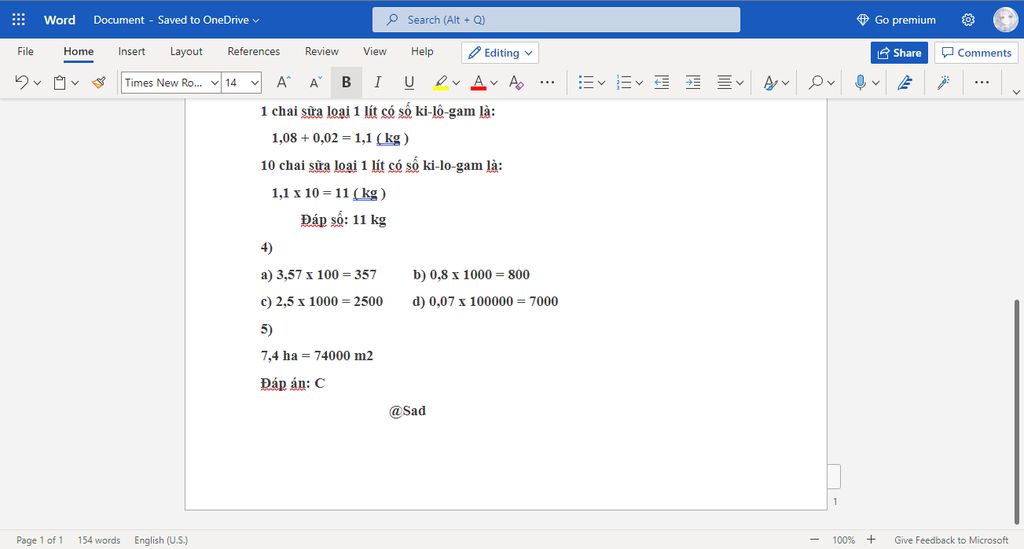Expand the highlight color dropdown arrow
This screenshot has height=549, width=1024.
click(456, 83)
